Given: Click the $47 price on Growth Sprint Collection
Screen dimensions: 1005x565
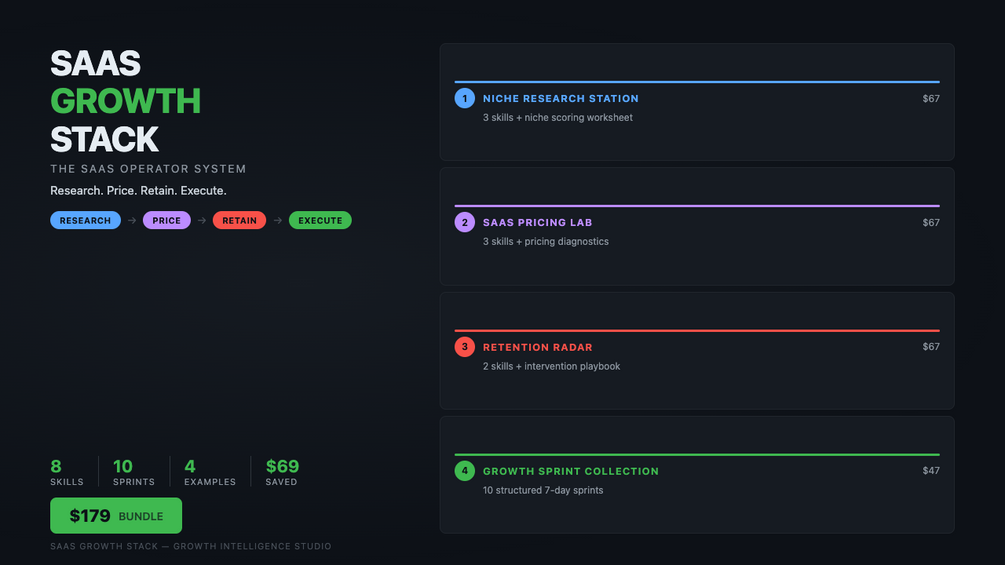Looking at the screenshot, I should (930, 471).
